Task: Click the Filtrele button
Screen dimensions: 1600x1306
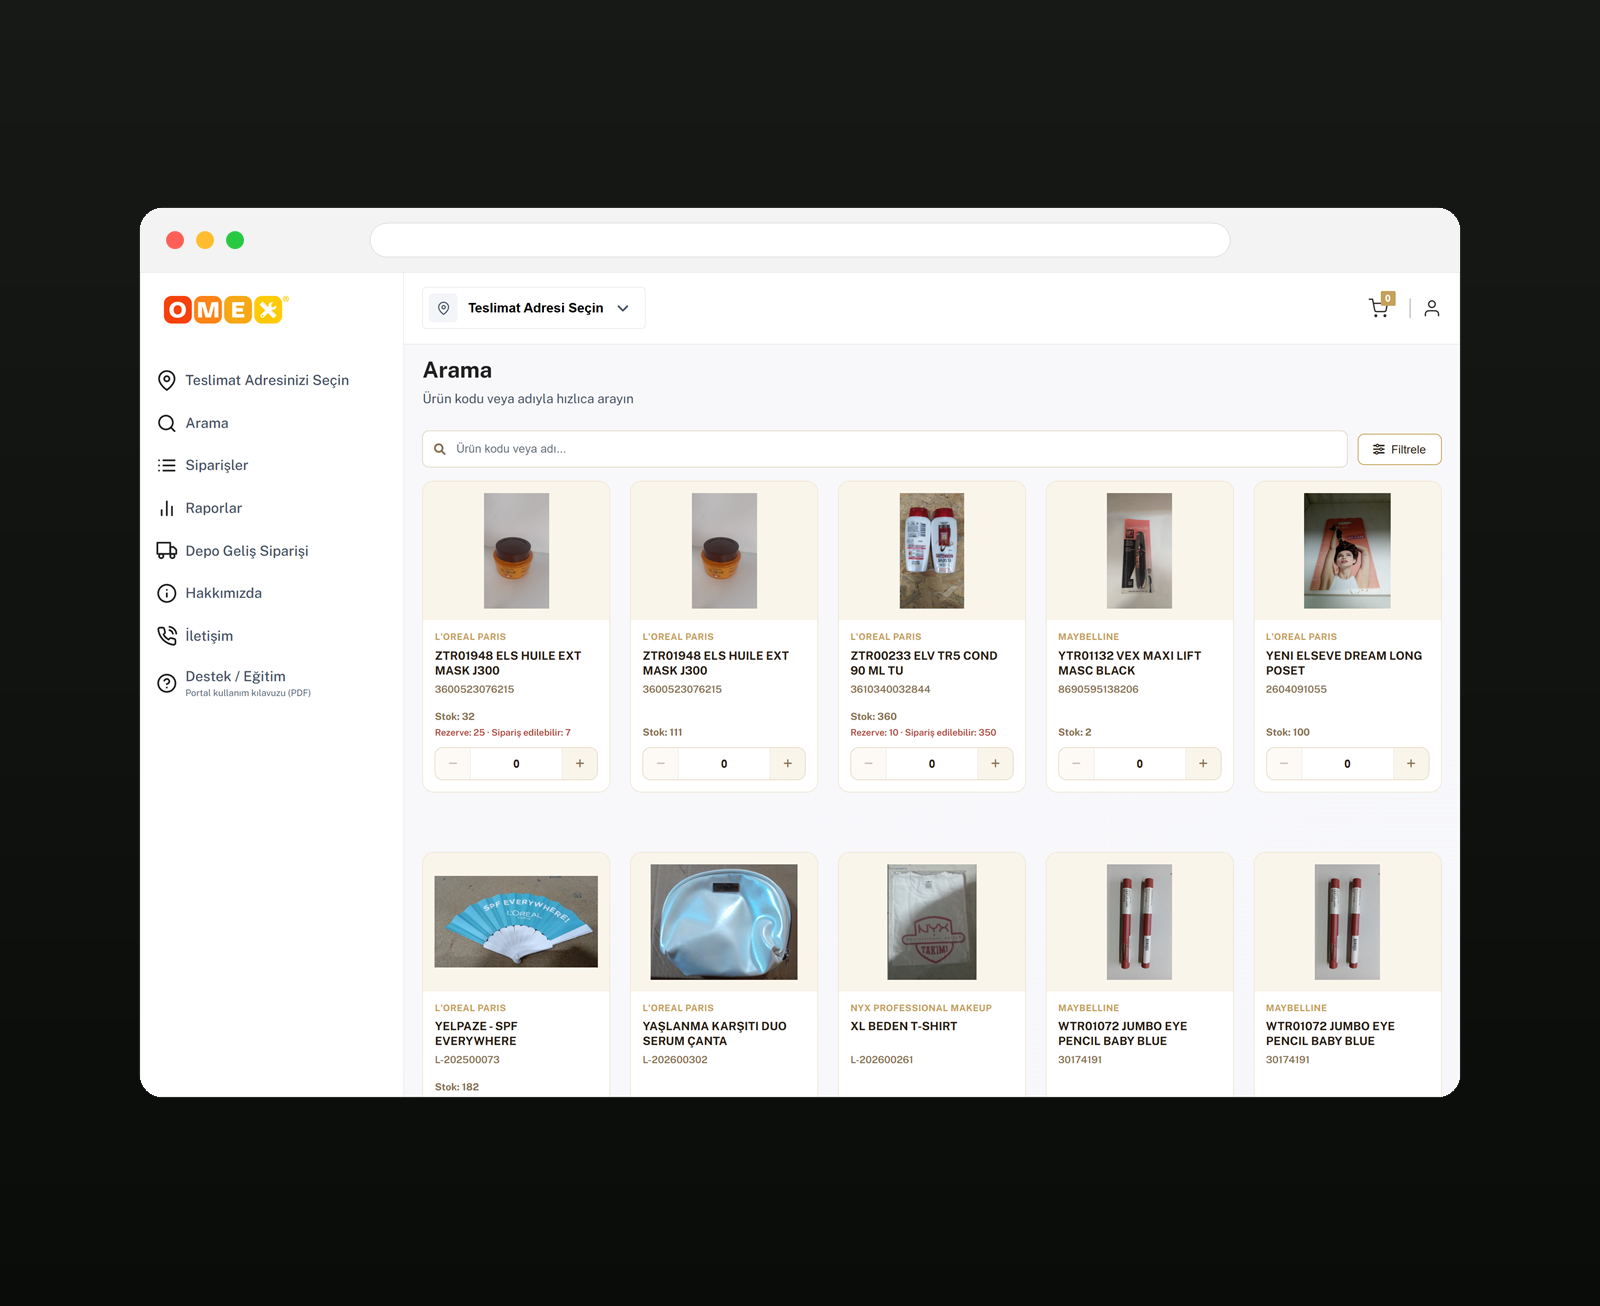Action: [1399, 449]
